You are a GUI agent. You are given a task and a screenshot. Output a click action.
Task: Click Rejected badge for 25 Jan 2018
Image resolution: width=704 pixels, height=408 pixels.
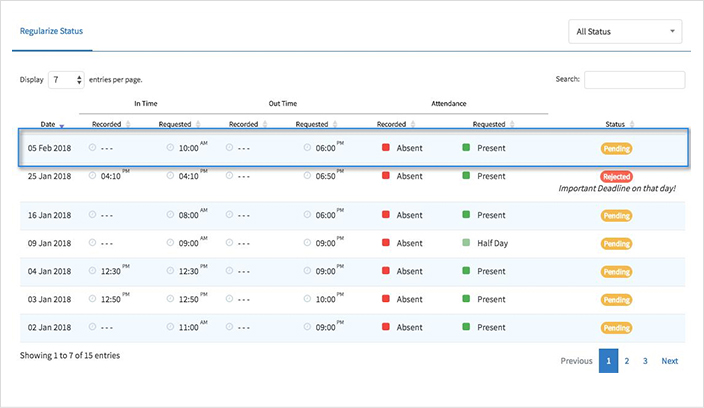click(616, 176)
